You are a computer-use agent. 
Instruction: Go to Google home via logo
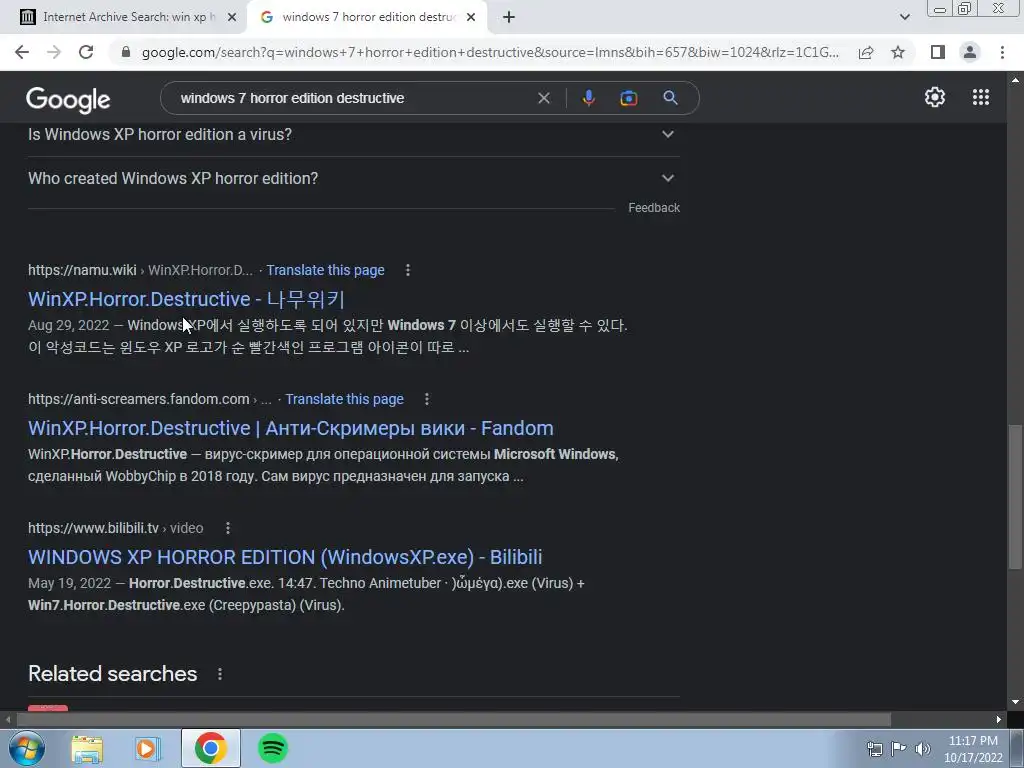pyautogui.click(x=68, y=99)
